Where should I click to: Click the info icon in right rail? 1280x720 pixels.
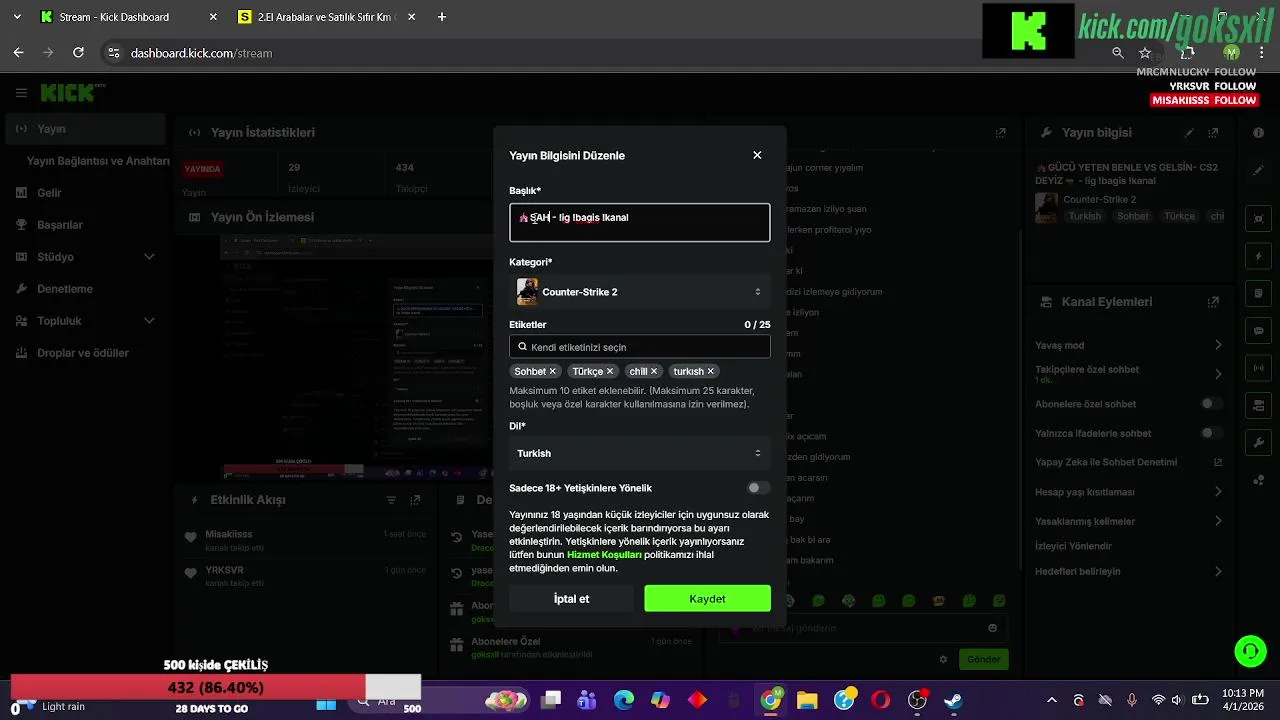click(x=1259, y=132)
